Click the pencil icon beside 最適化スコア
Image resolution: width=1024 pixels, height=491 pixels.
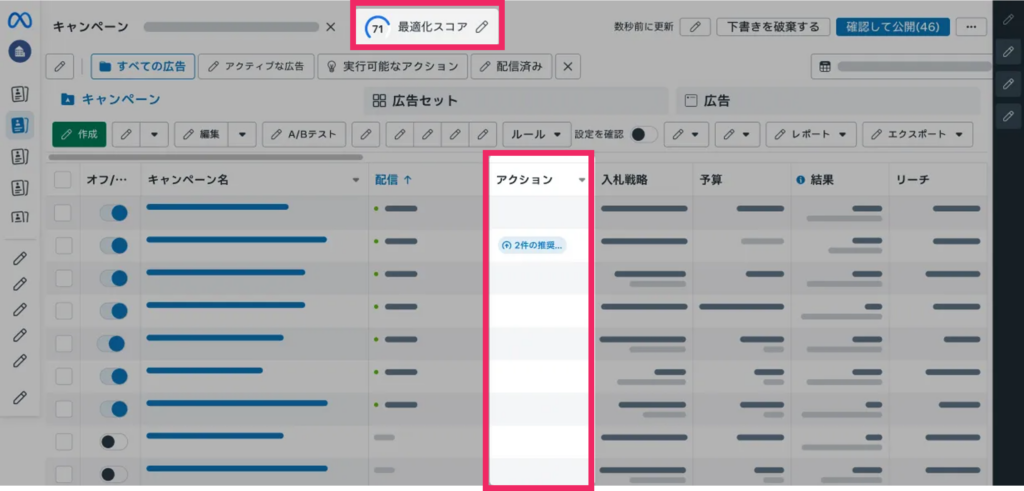coord(481,27)
